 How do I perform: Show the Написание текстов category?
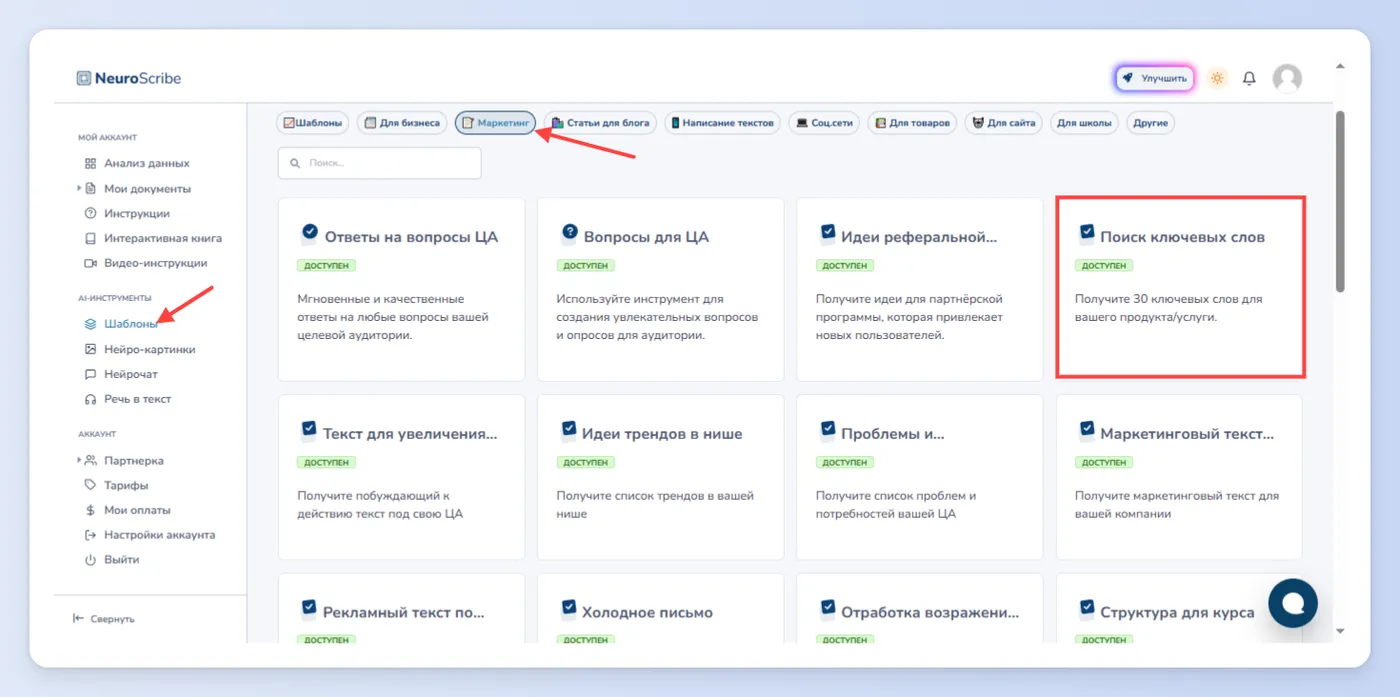pyautogui.click(x=722, y=123)
